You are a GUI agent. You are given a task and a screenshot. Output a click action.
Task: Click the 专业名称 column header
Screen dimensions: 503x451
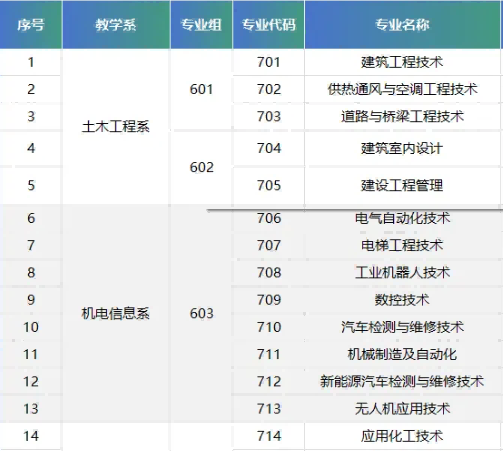click(402, 25)
